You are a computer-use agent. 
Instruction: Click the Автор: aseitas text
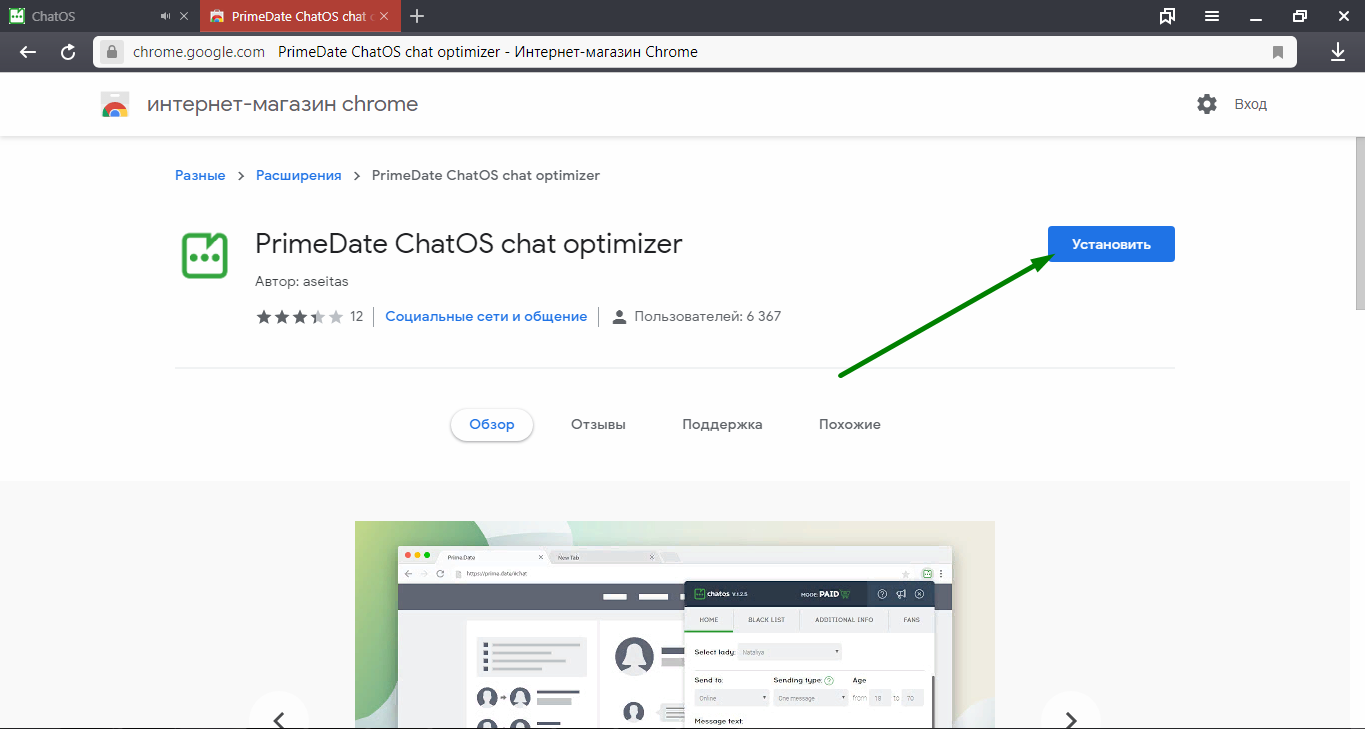(x=302, y=281)
